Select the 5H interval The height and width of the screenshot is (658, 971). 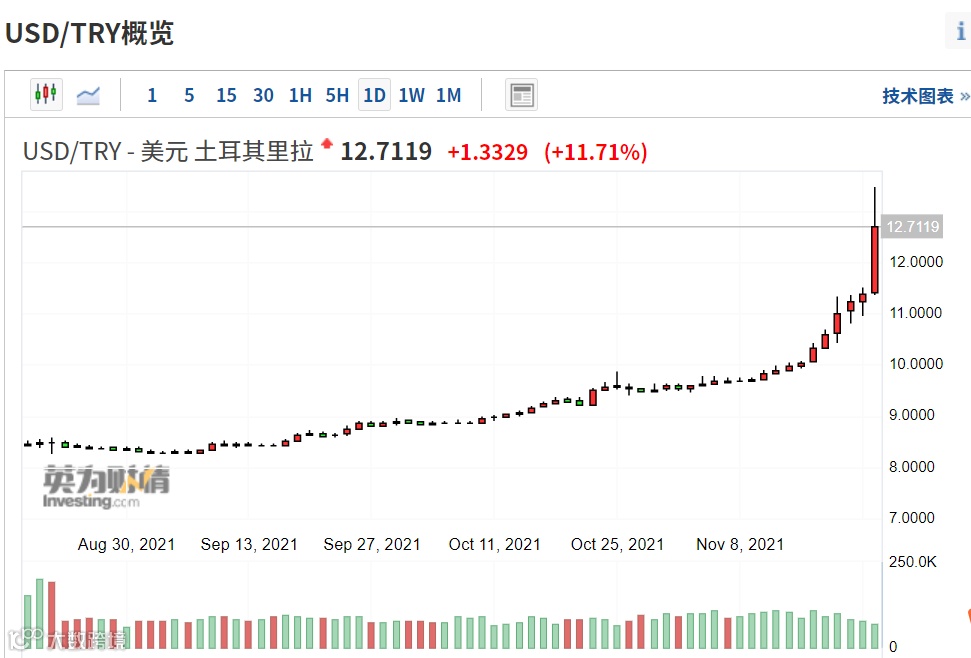click(x=337, y=95)
